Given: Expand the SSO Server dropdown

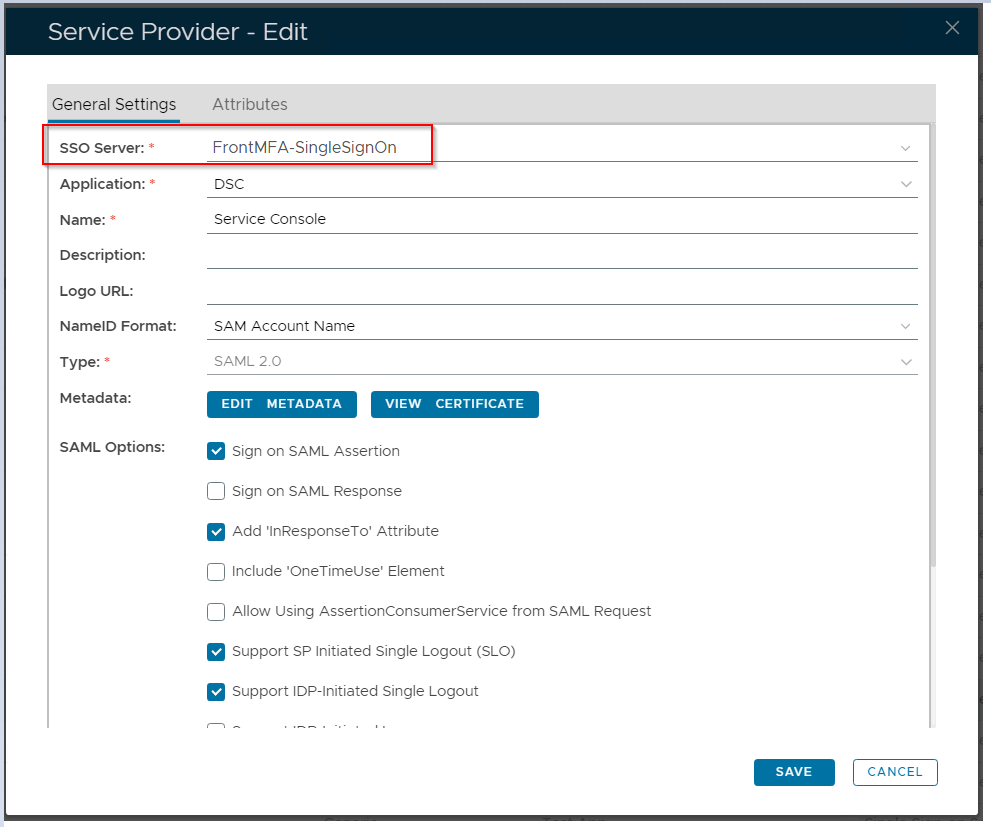Looking at the screenshot, I should (x=905, y=148).
